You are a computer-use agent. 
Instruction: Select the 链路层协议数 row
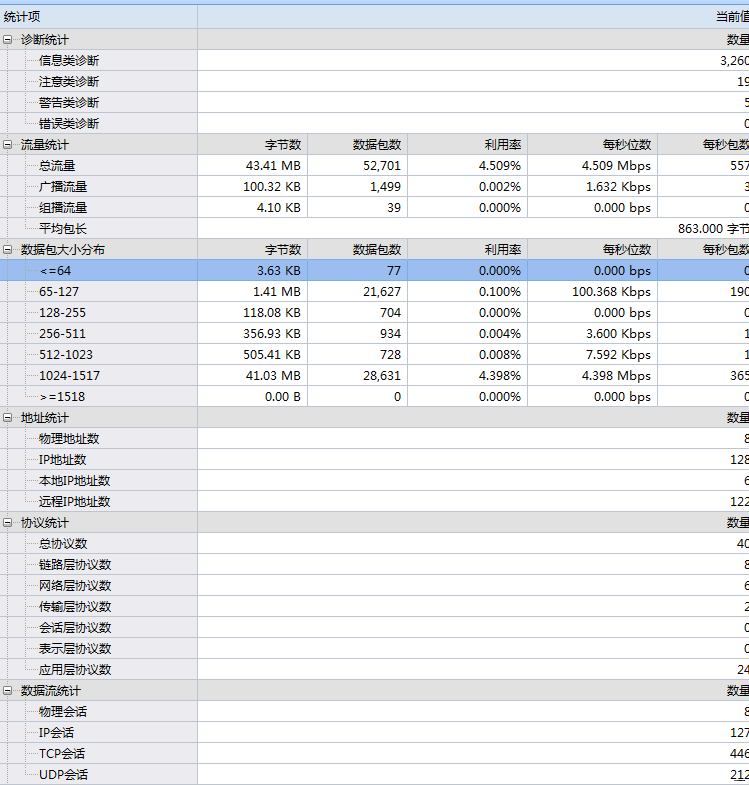click(x=374, y=565)
